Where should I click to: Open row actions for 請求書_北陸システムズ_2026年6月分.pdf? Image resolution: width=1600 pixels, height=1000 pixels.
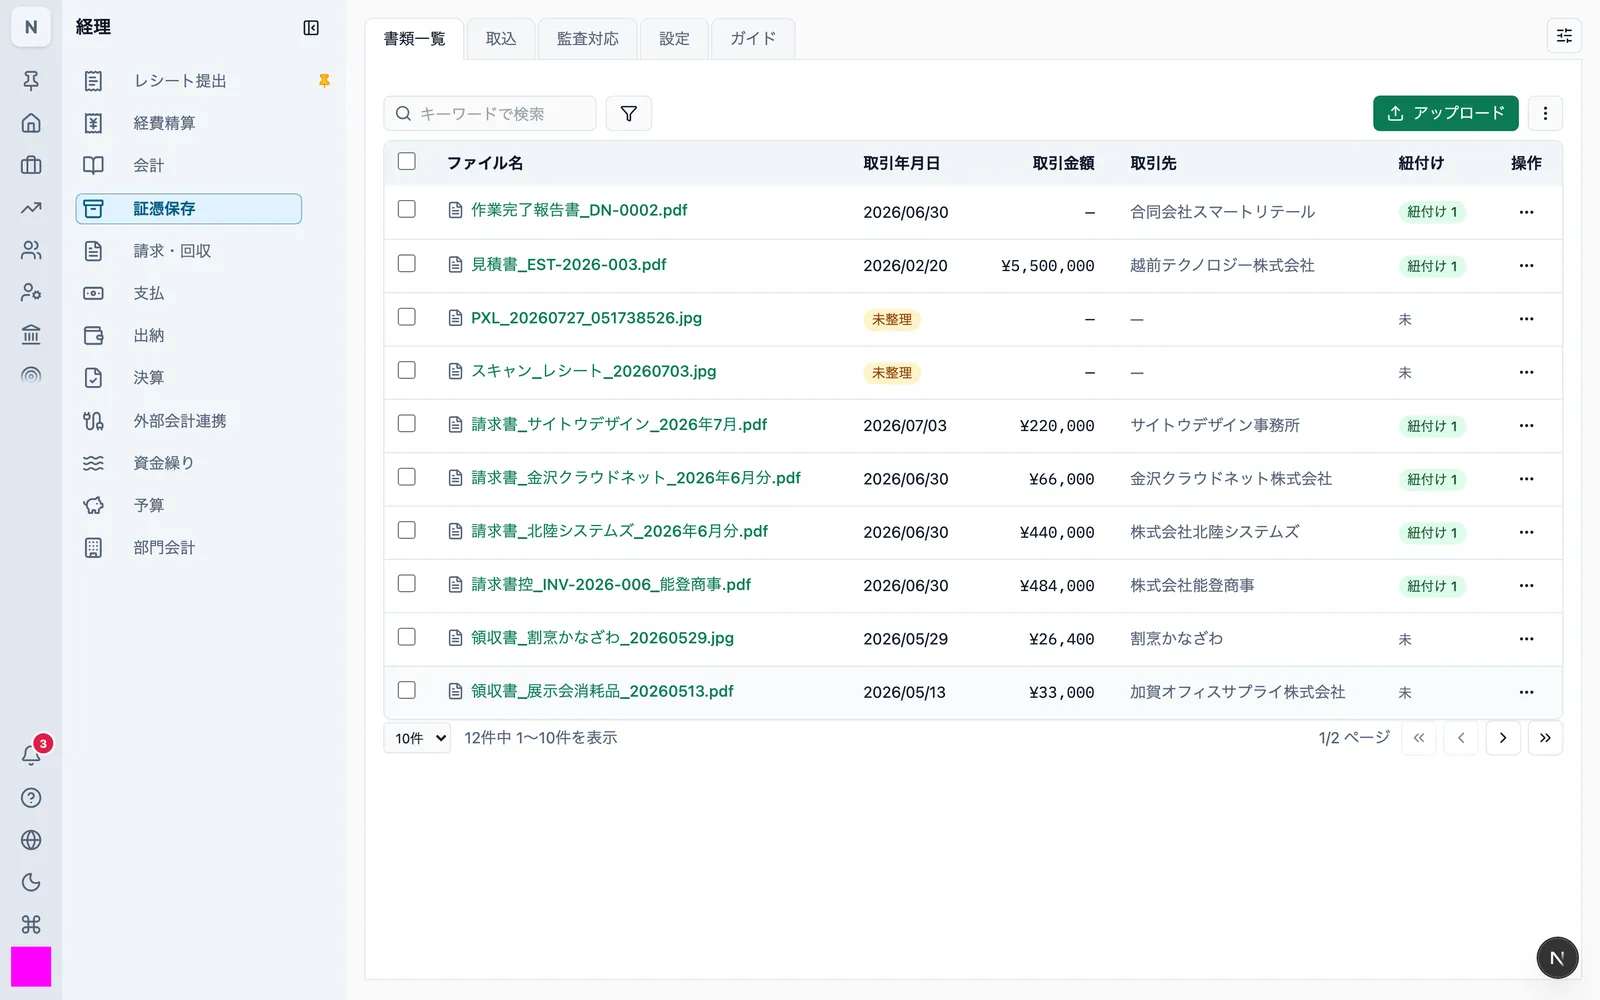coord(1526,532)
